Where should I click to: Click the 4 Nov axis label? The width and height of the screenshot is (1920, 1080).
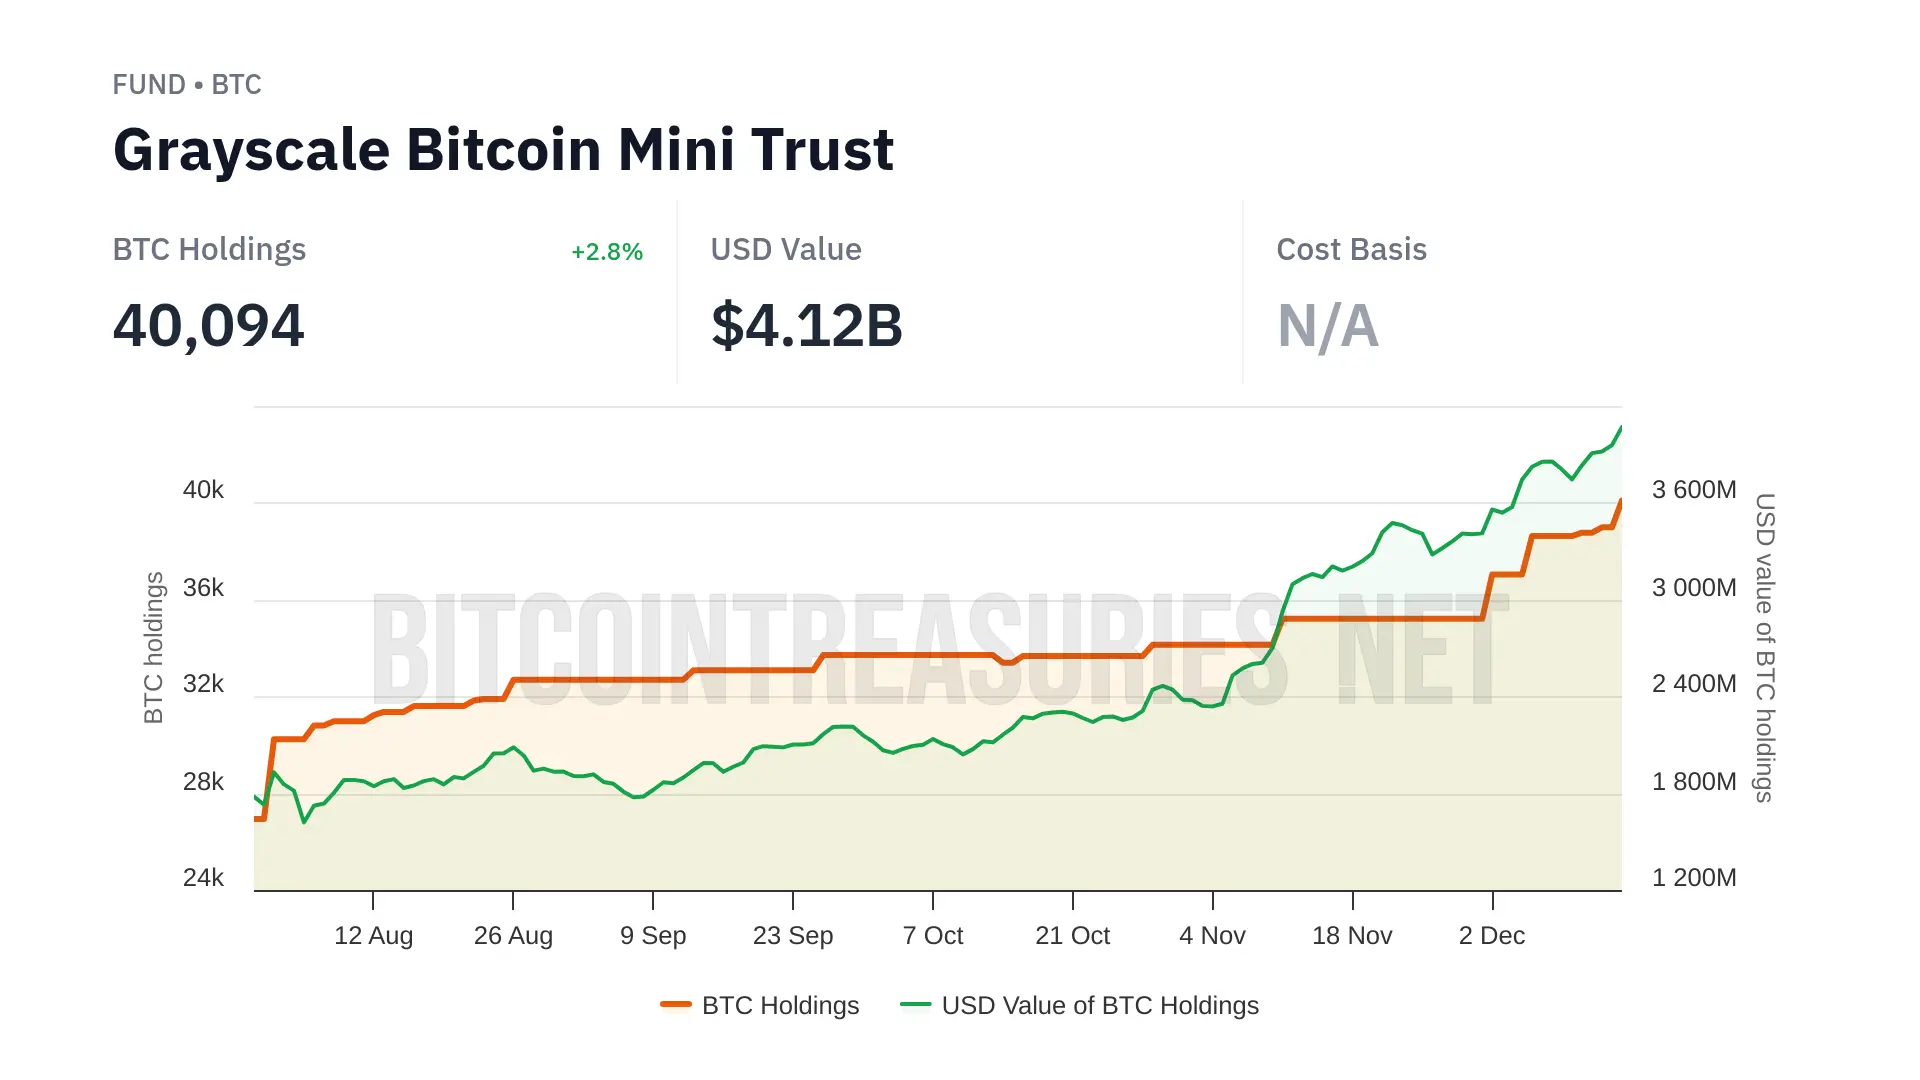1212,935
